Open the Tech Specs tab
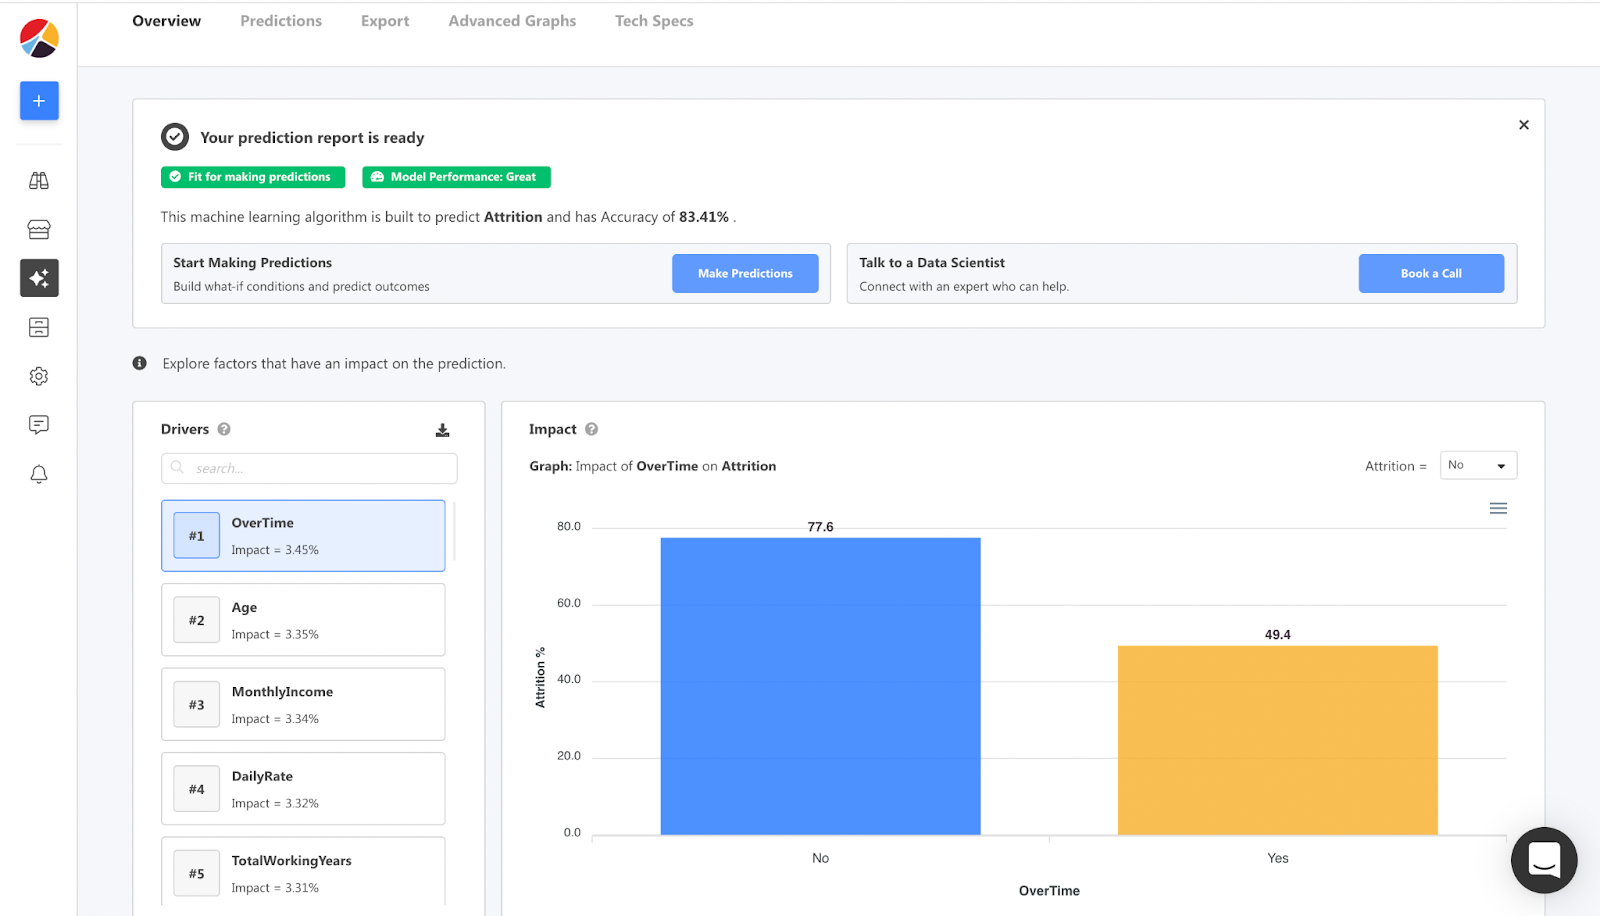1600x916 pixels. 654,21
